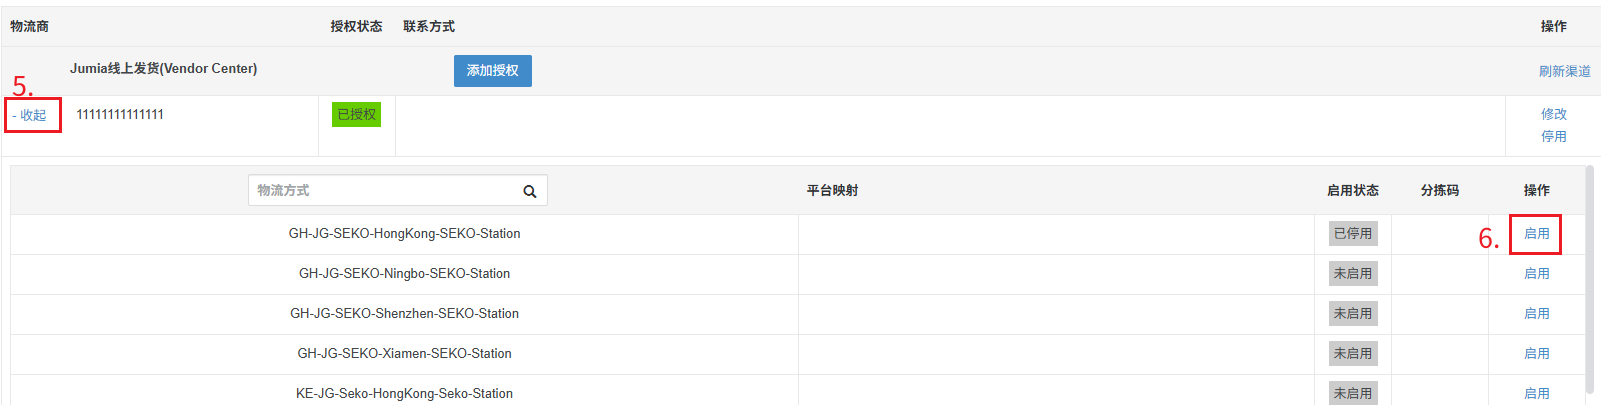Click the 修改 link for account 11111111111111

click(1554, 114)
